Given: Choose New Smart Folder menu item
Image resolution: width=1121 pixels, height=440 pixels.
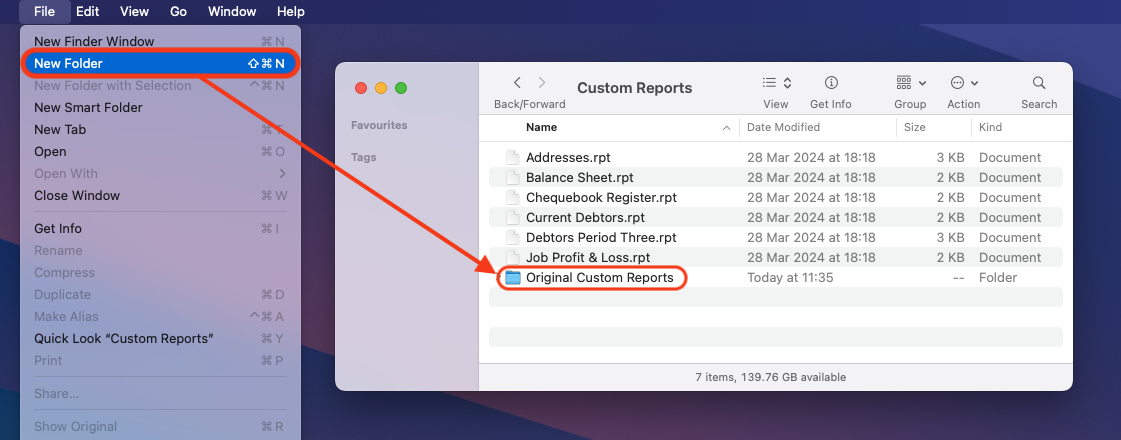Looking at the screenshot, I should click(160, 107).
